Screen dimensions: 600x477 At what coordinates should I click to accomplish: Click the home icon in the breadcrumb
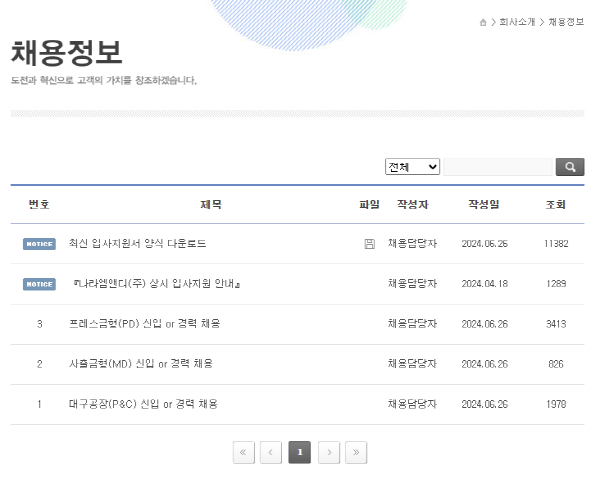(483, 22)
